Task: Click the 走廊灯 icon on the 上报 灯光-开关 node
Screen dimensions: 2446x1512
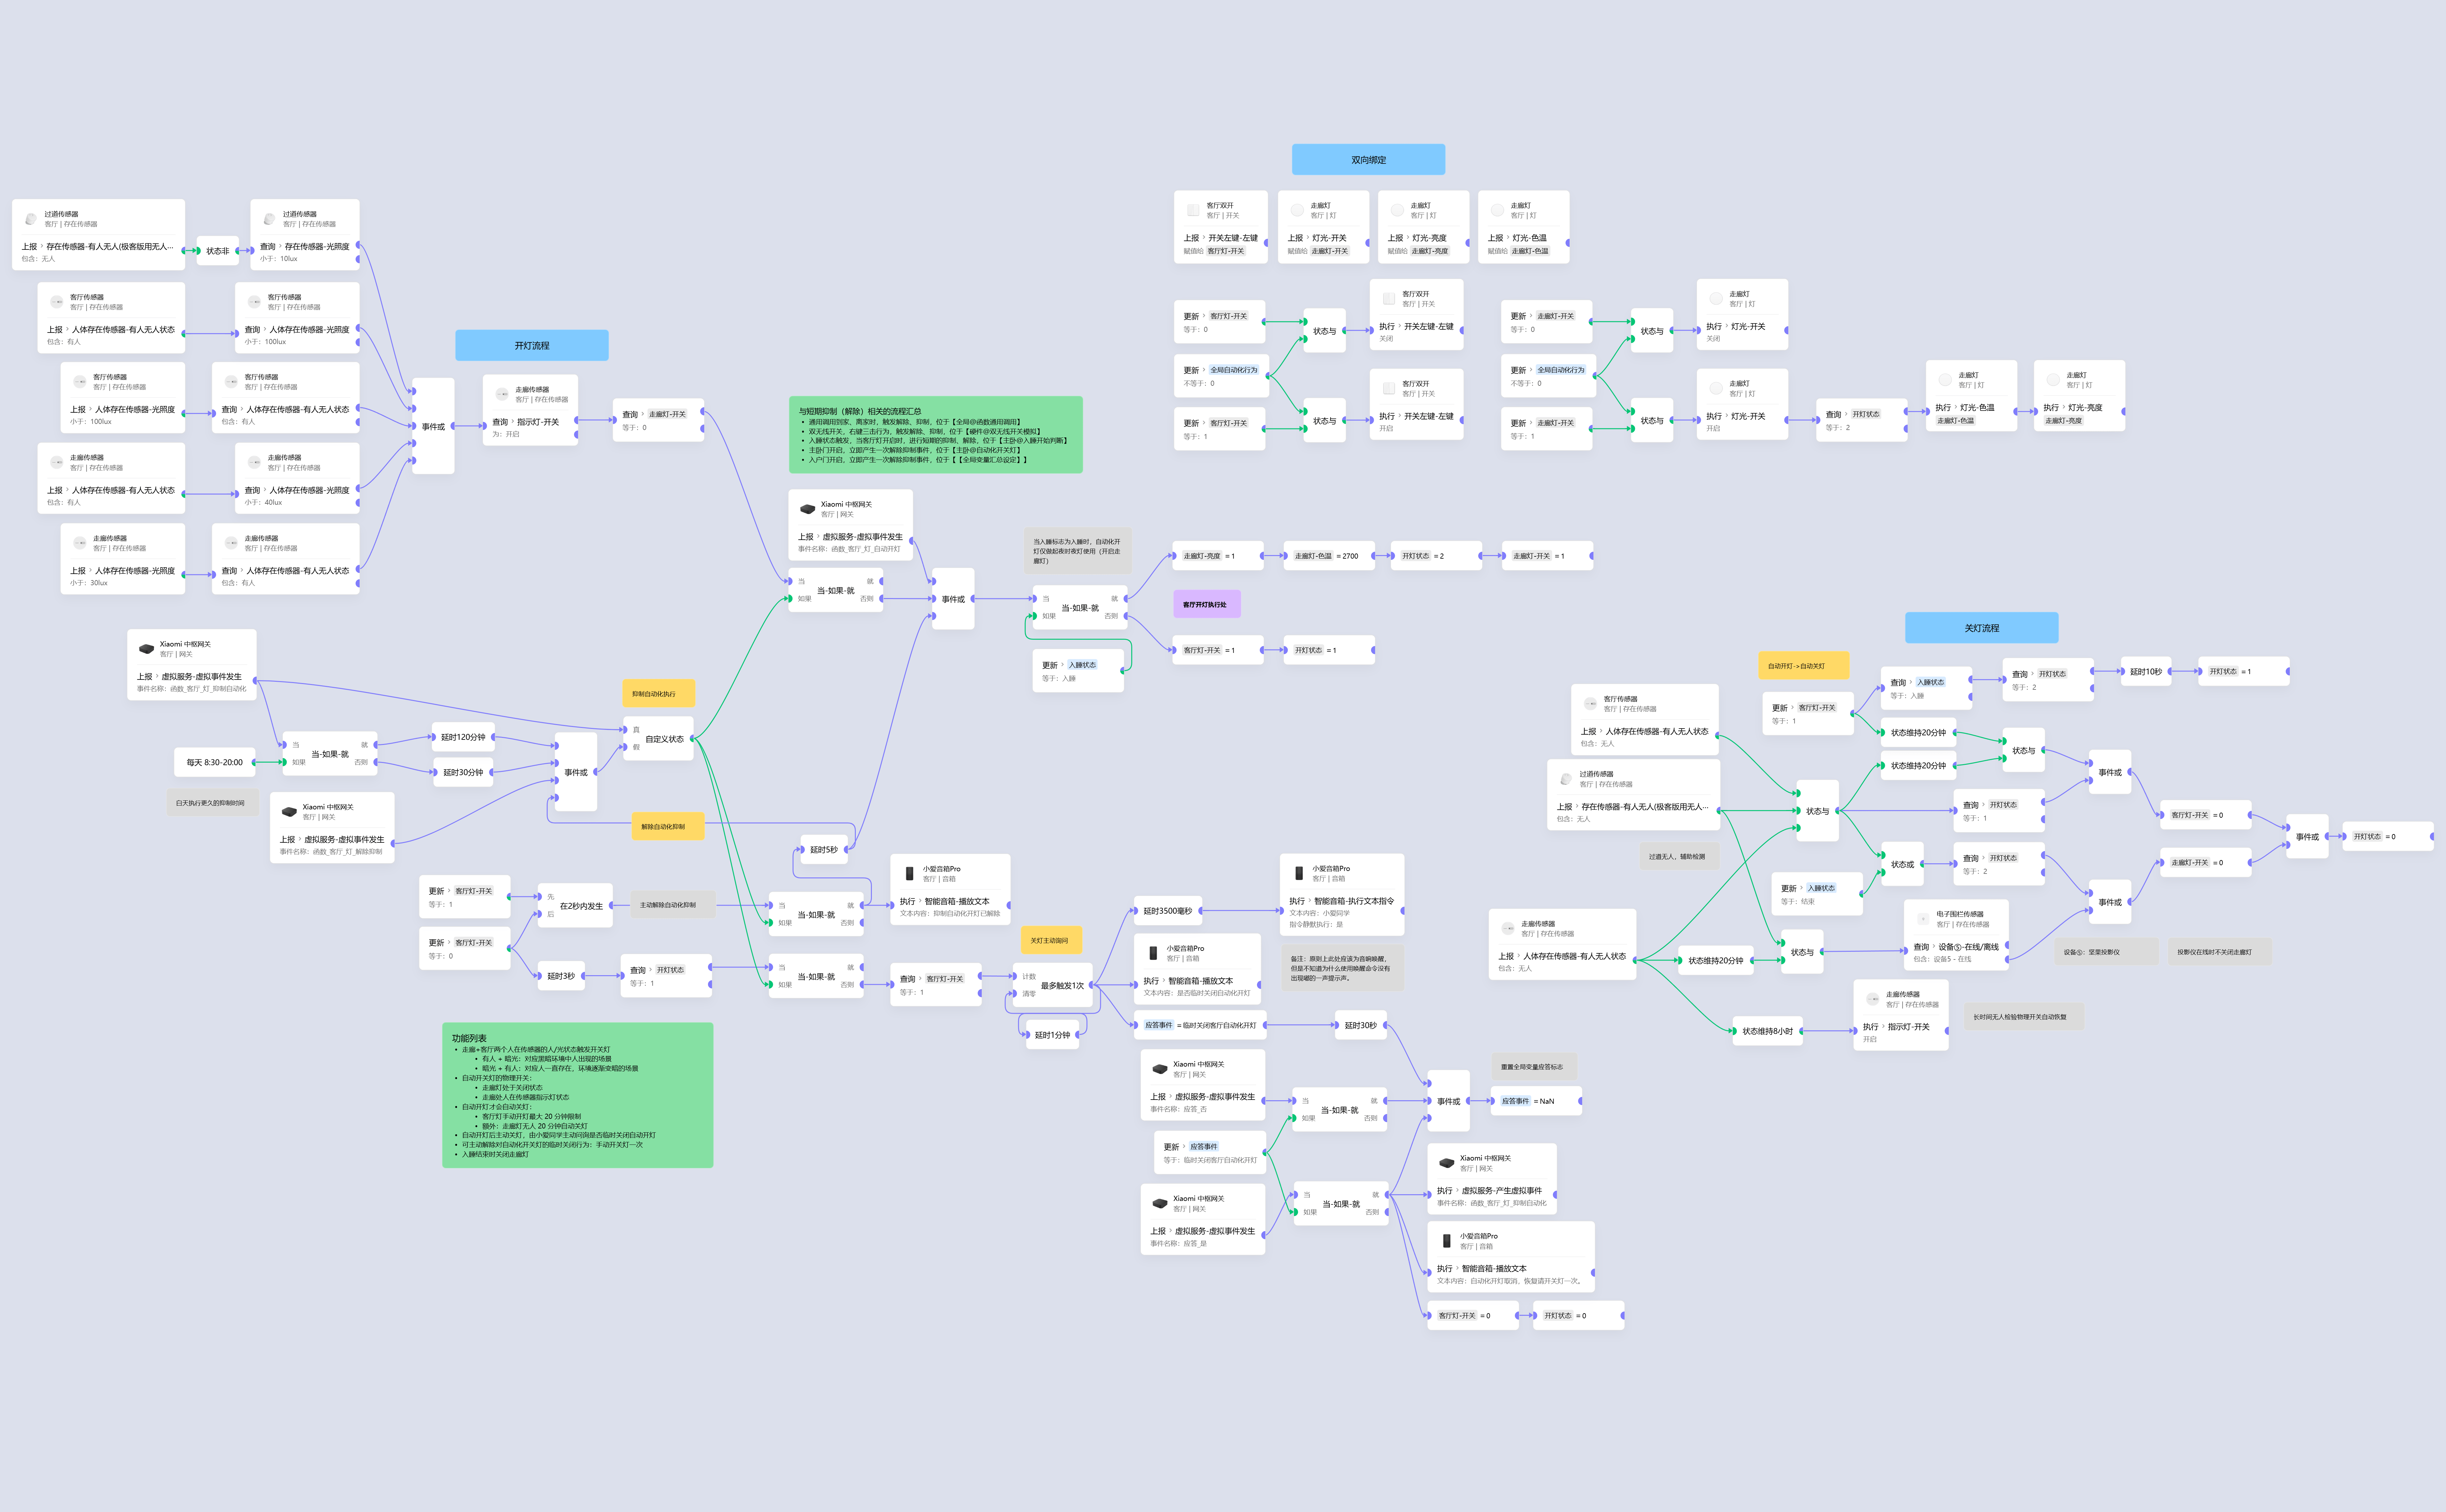Action: coord(1297,210)
